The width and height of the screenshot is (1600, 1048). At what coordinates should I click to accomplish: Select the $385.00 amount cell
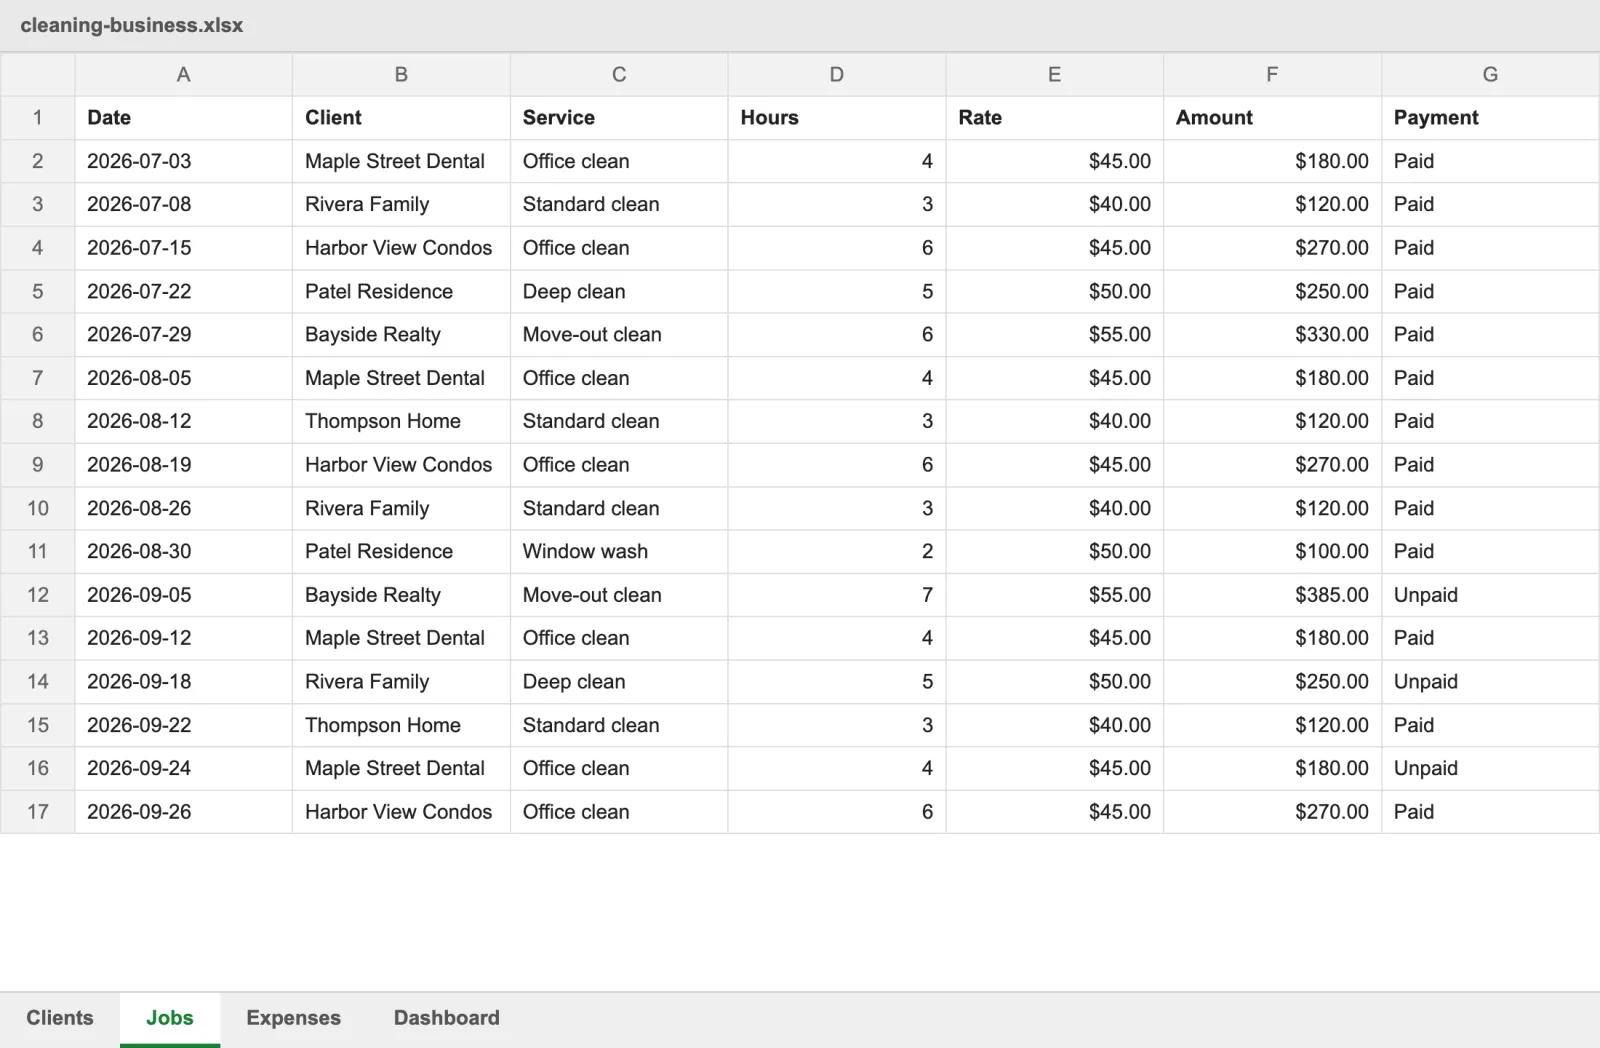[1272, 595]
